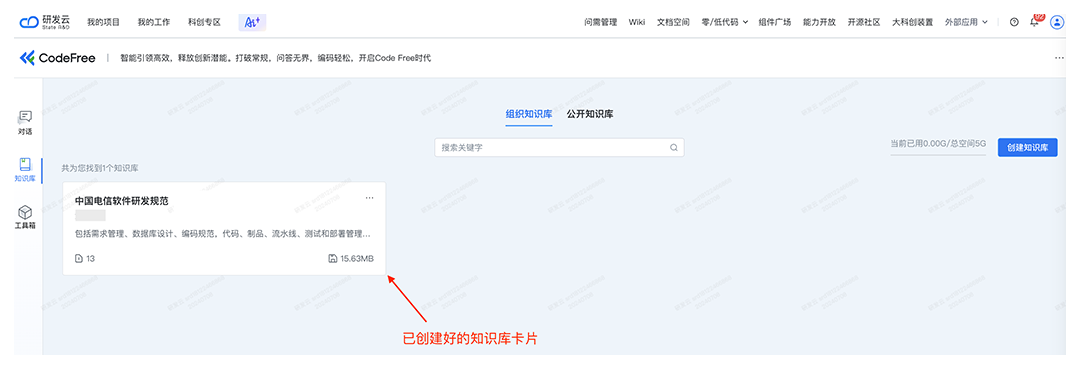The height and width of the screenshot is (369, 1080).
Task: Click the CodeFree logo
Action: pyautogui.click(x=58, y=58)
